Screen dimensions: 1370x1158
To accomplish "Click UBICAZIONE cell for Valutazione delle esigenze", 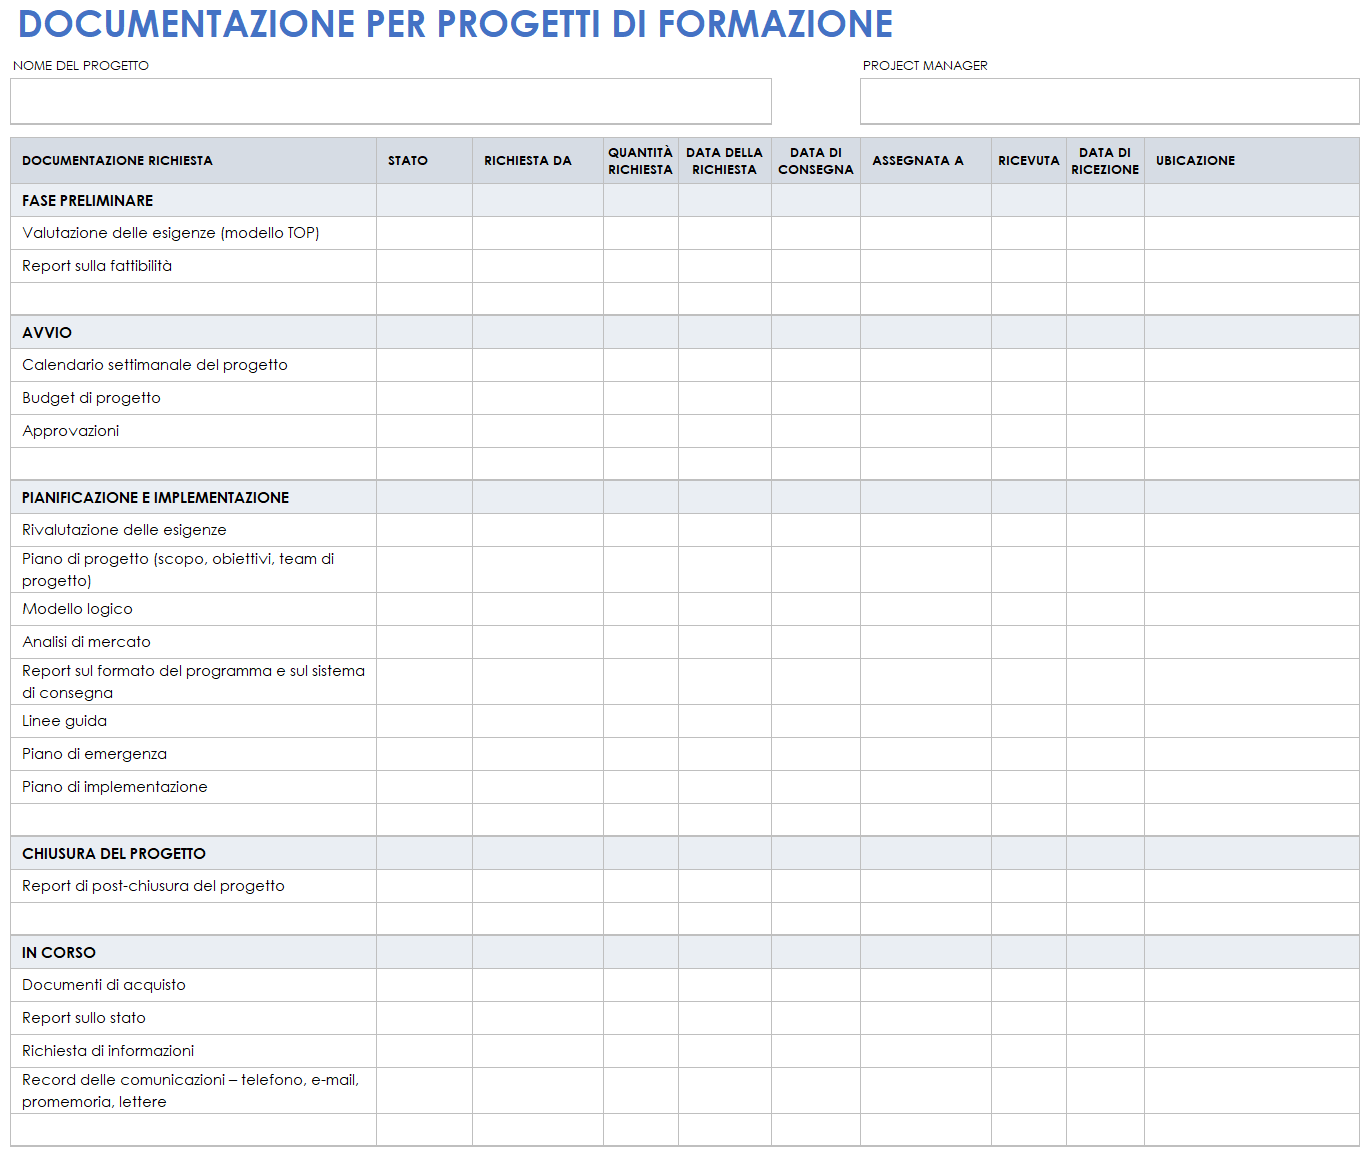I will [x=1252, y=233].
